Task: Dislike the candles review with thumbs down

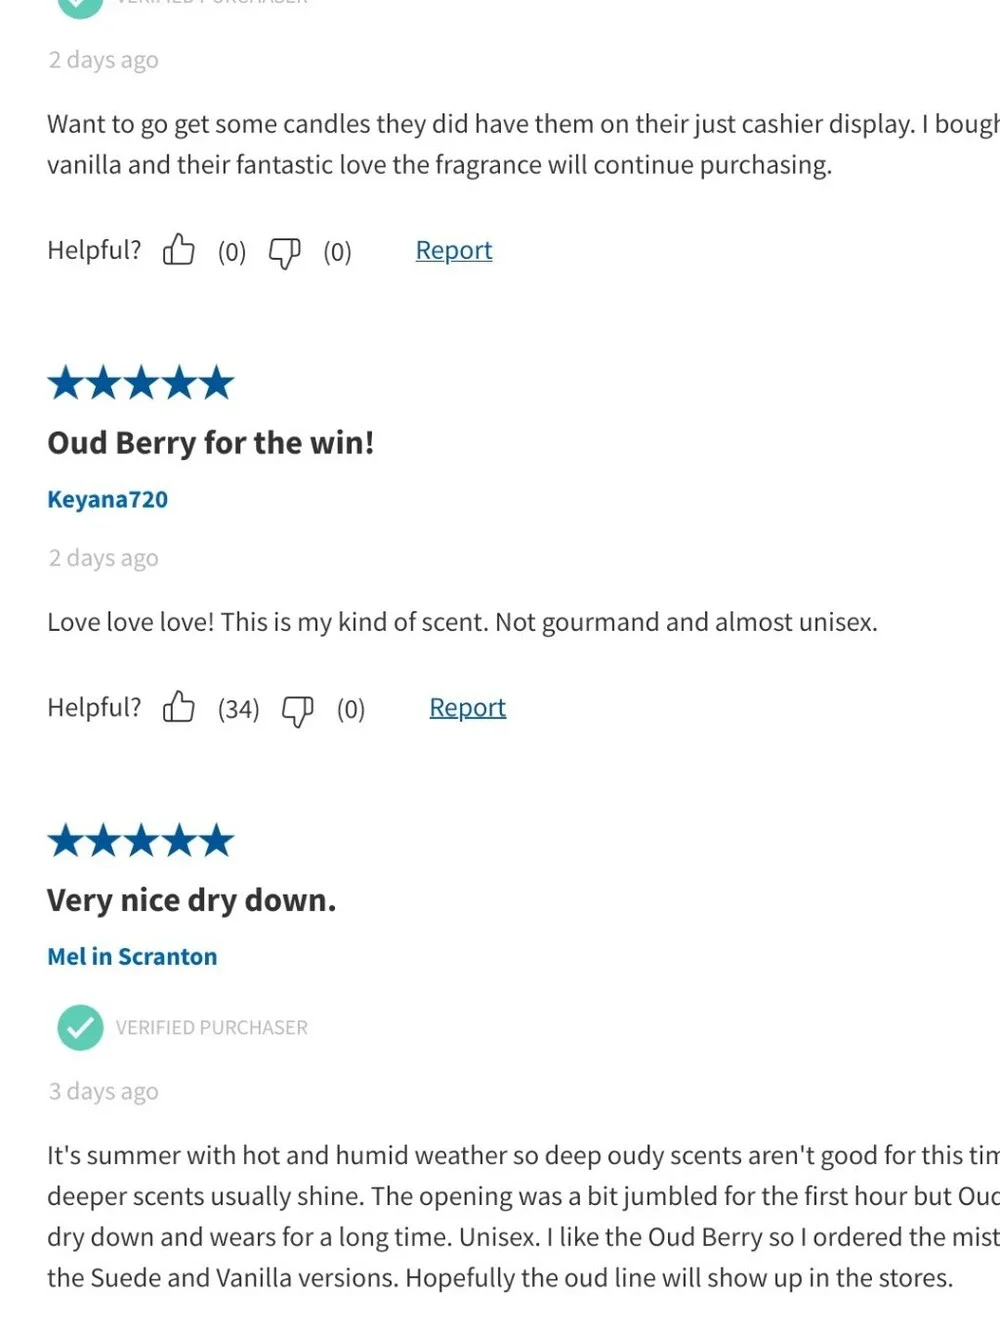Action: click(x=284, y=252)
